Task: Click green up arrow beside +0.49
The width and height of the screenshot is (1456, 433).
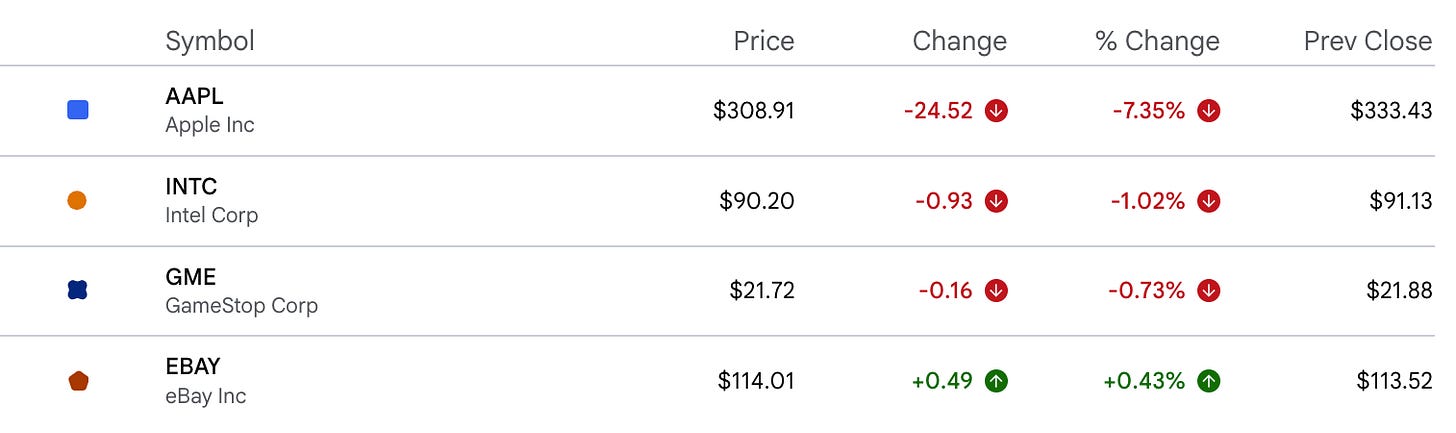Action: [995, 381]
